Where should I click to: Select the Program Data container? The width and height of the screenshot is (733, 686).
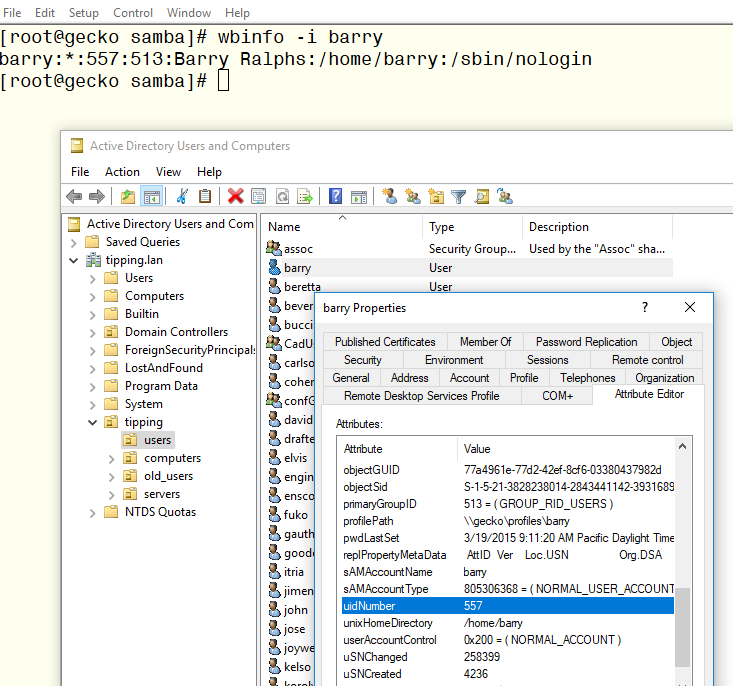tap(161, 386)
